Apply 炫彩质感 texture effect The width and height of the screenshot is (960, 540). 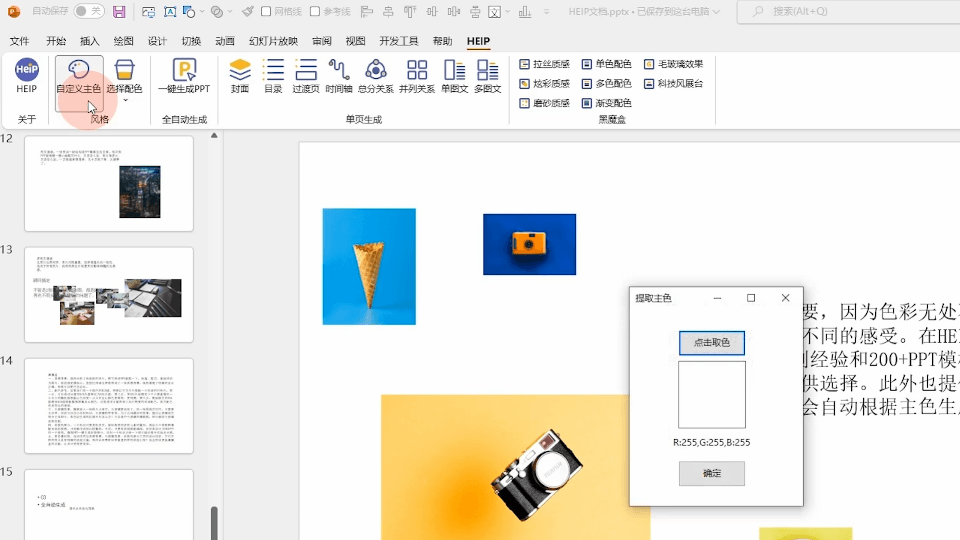[544, 83]
